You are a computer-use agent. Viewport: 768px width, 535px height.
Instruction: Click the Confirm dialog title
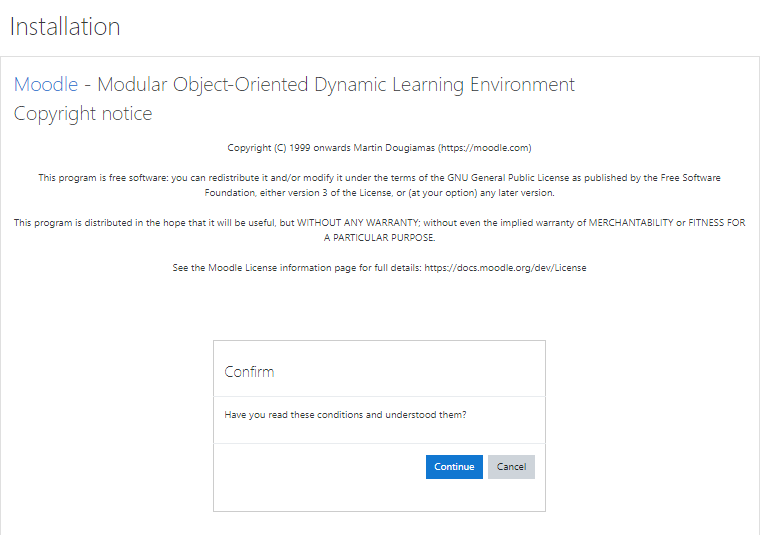click(x=249, y=372)
